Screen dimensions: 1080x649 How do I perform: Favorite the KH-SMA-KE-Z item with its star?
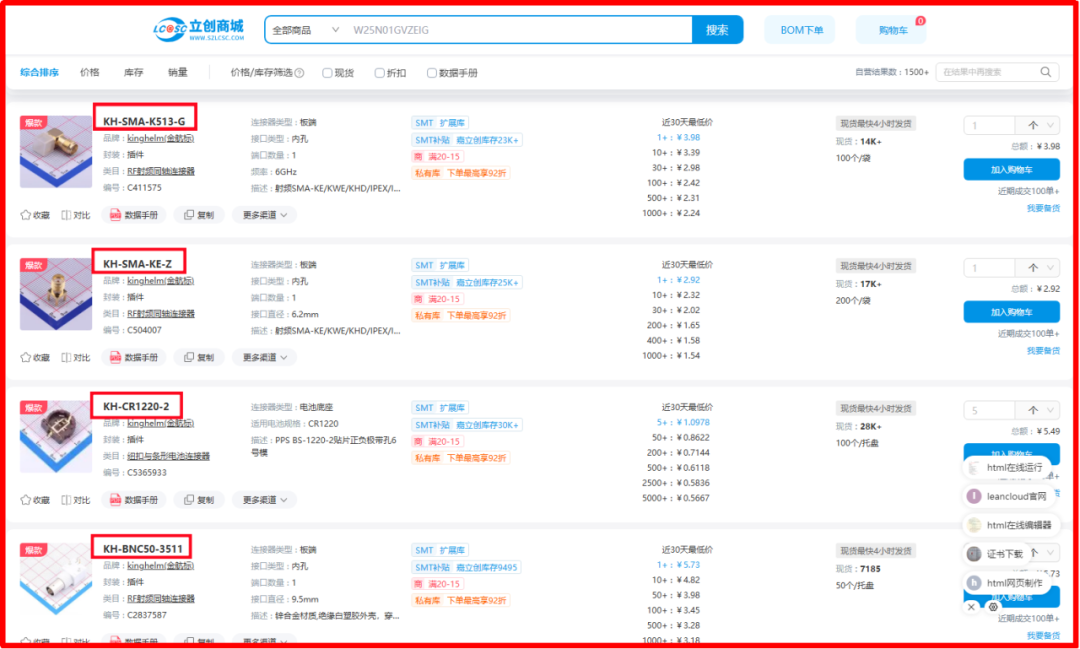point(26,358)
